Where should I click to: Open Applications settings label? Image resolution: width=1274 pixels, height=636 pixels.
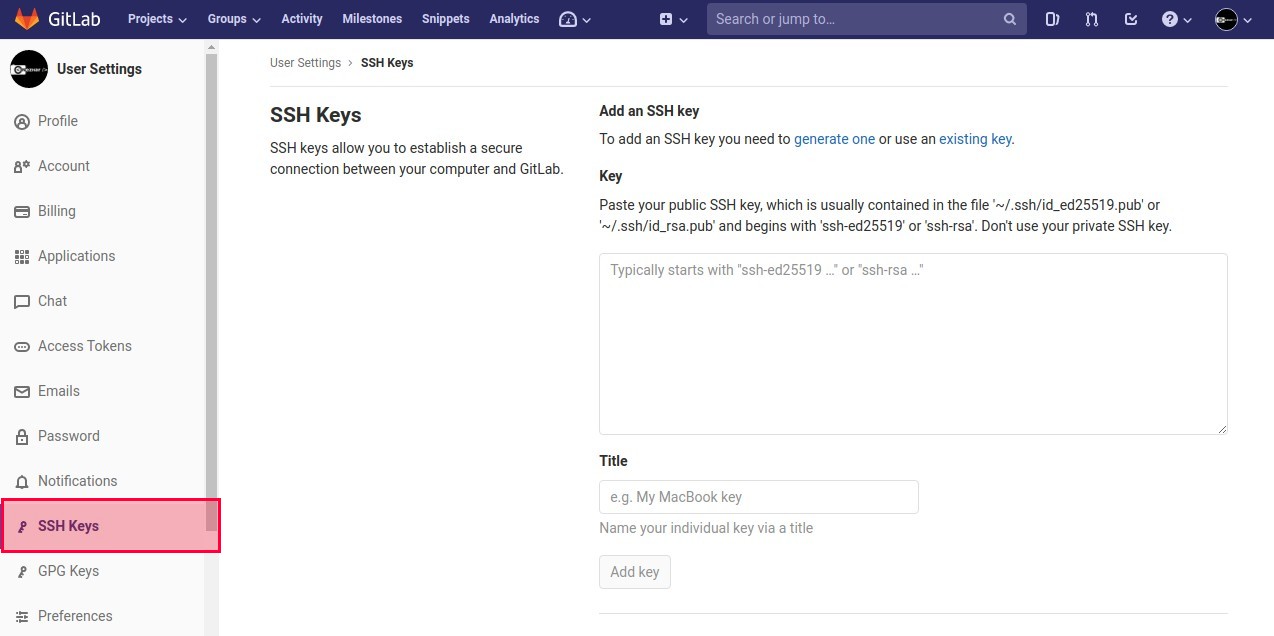tap(77, 256)
